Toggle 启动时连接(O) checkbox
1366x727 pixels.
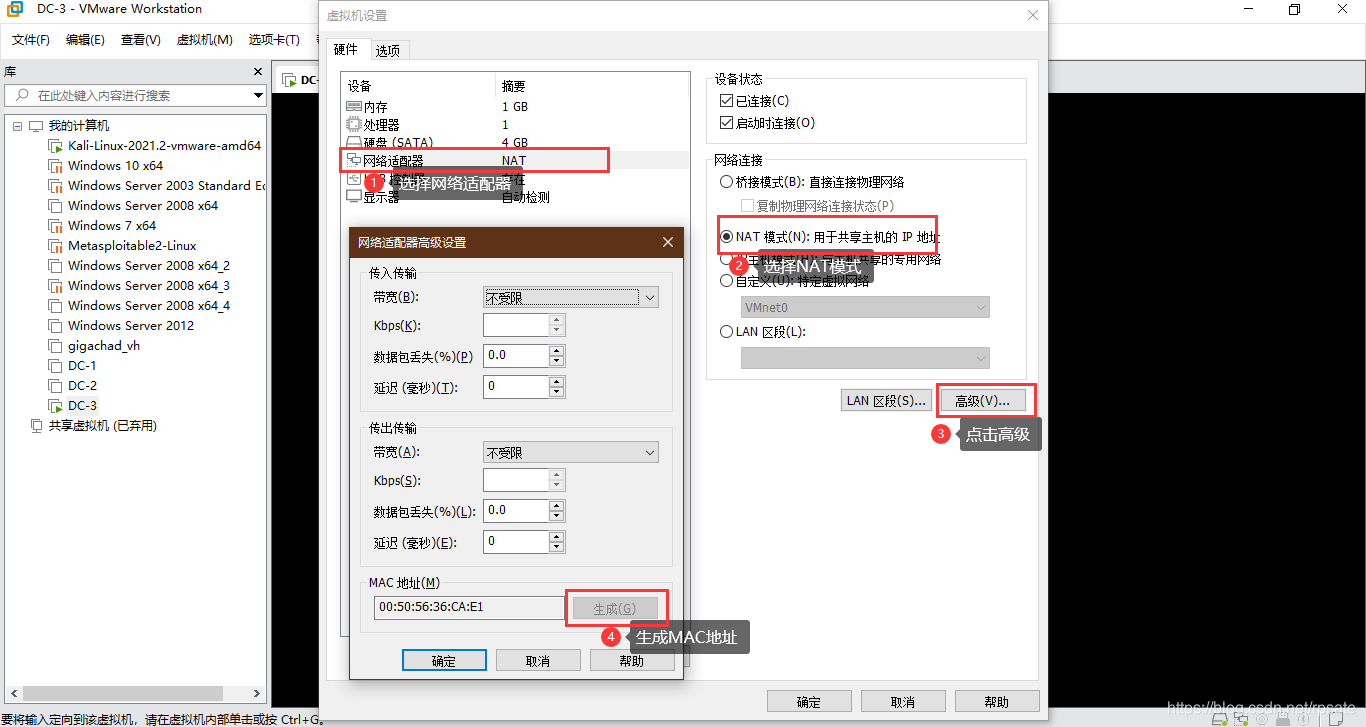coord(725,122)
